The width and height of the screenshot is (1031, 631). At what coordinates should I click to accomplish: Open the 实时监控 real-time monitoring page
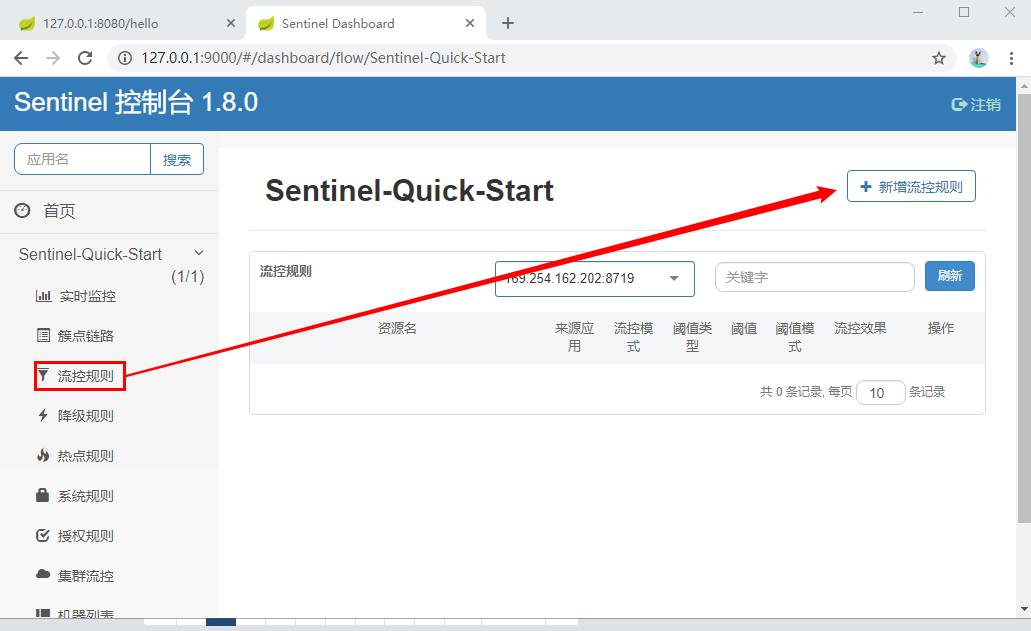click(76, 296)
